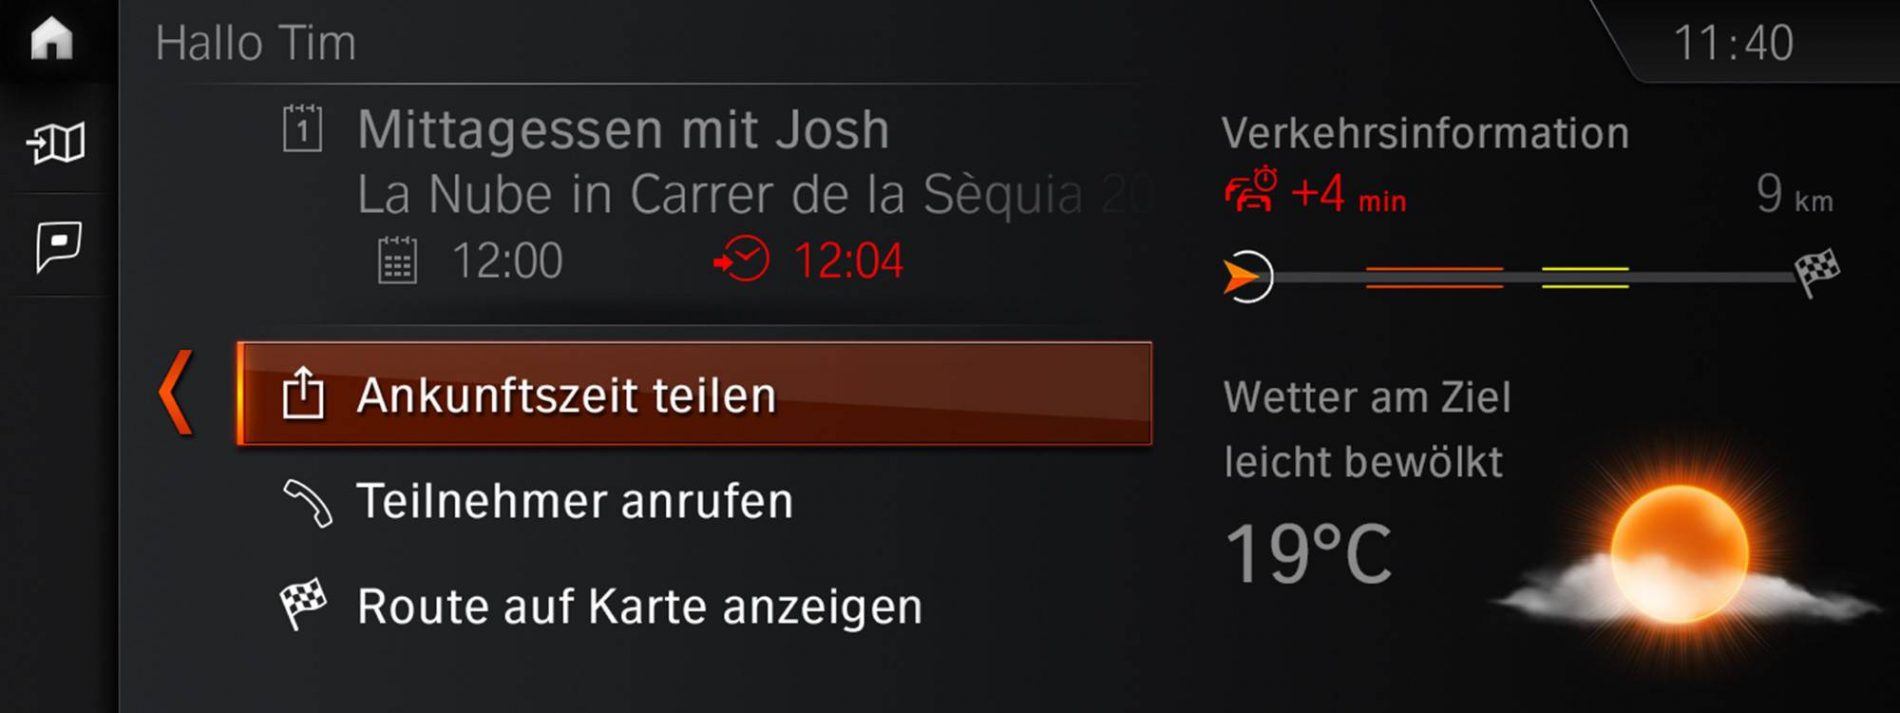The height and width of the screenshot is (713, 1900).
Task: Open the navigation map icon in sidebar
Action: click(56, 143)
